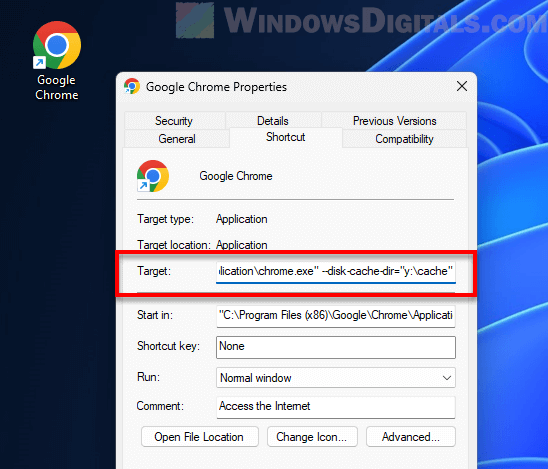Image resolution: width=548 pixels, height=469 pixels.
Task: Select the Google Chrome desktop shortcut icon
Action: [57, 45]
